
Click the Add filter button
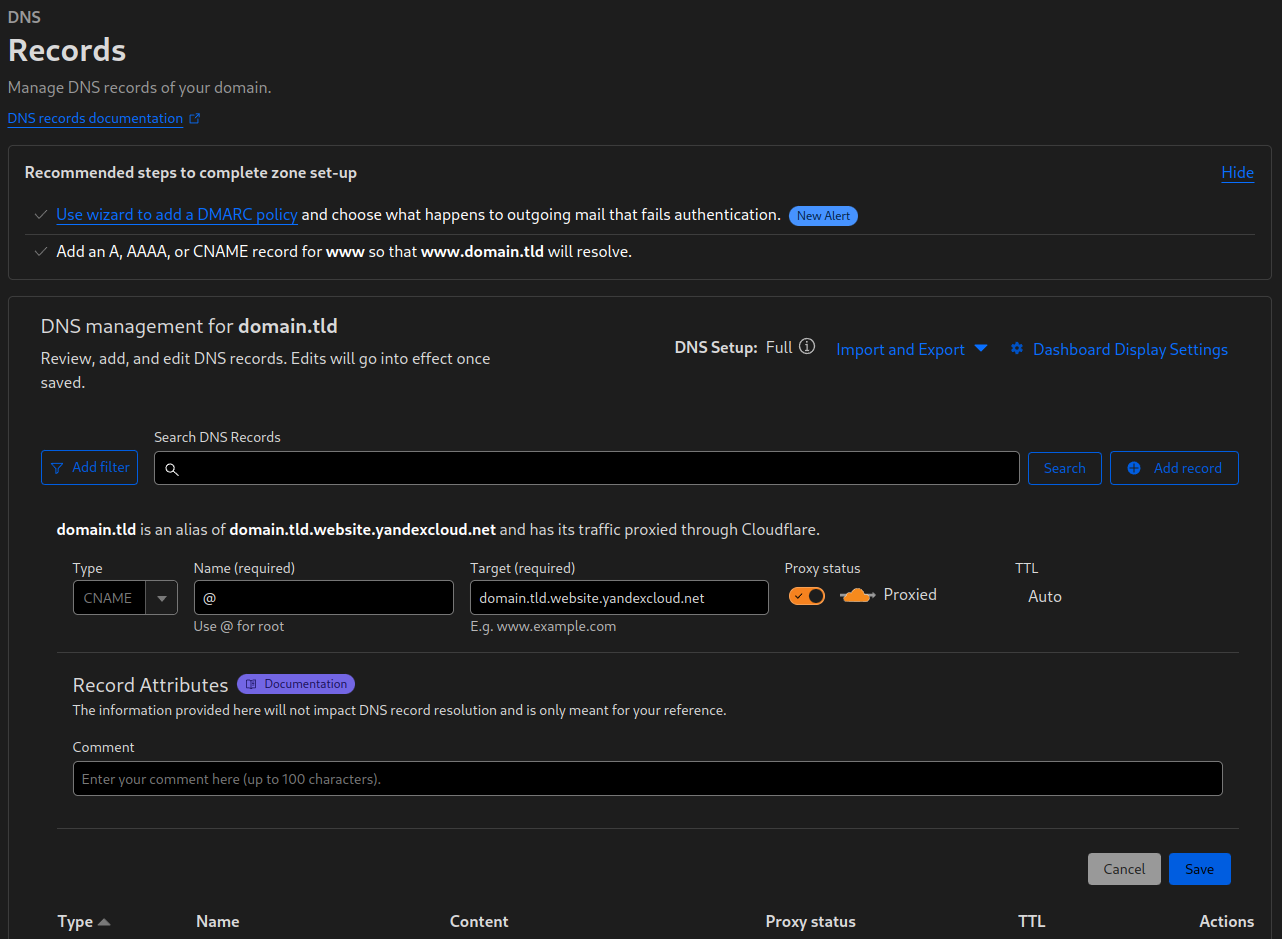pyautogui.click(x=89, y=467)
